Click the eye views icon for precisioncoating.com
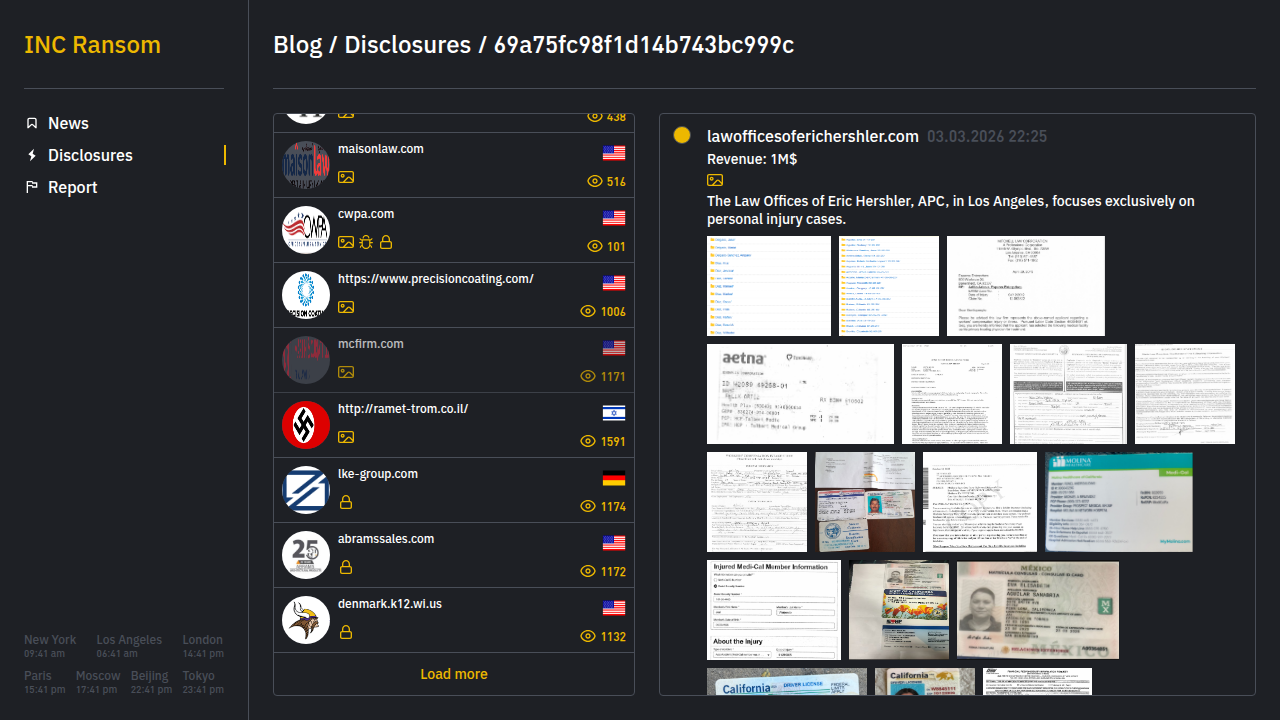The height and width of the screenshot is (720, 1280). 588,312
